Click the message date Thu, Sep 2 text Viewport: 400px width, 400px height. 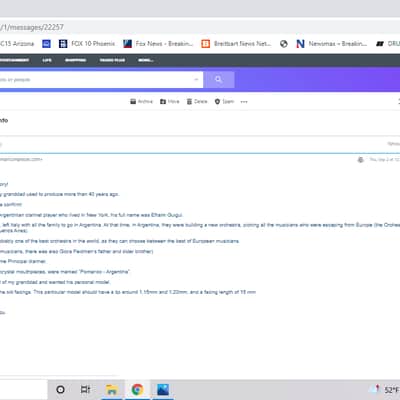pos(384,160)
